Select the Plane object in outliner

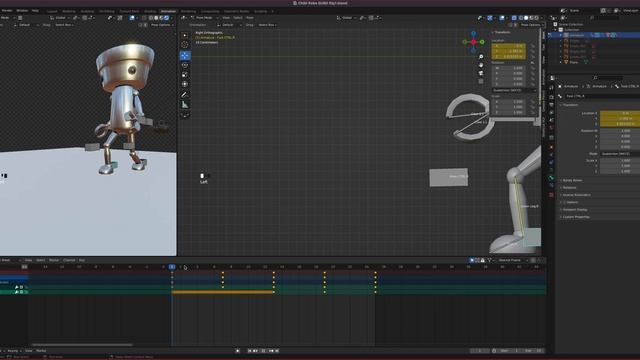click(574, 62)
